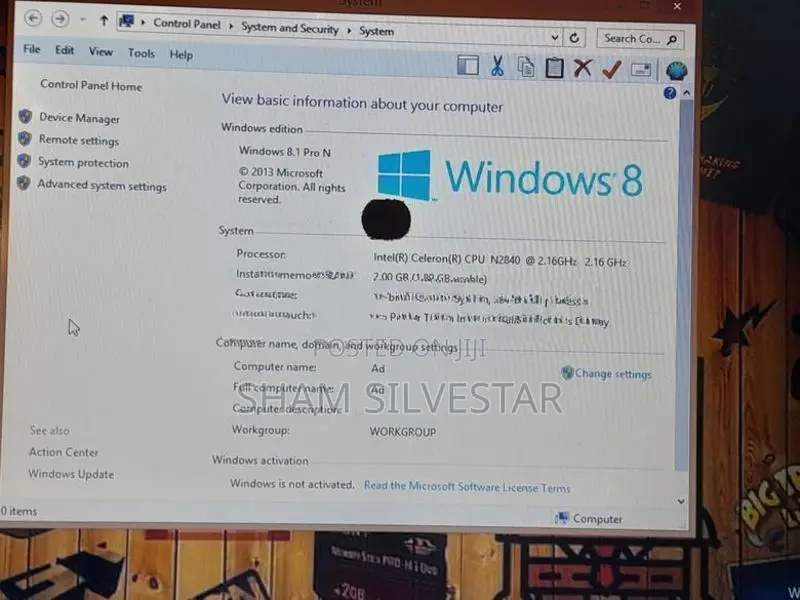The image size is (800, 600).
Task: Click the Cut scissors toolbar icon
Action: 497,66
